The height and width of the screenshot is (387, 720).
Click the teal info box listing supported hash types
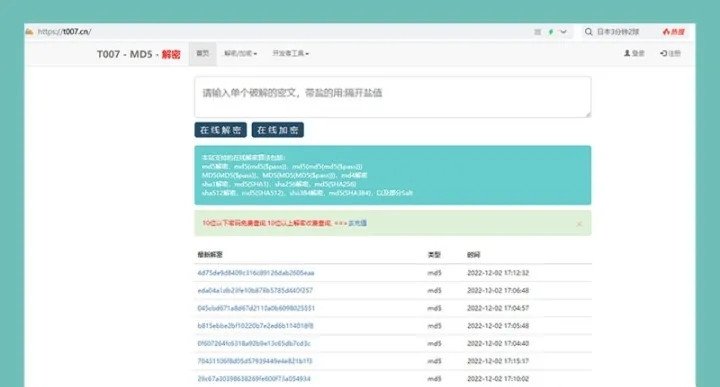coord(393,175)
